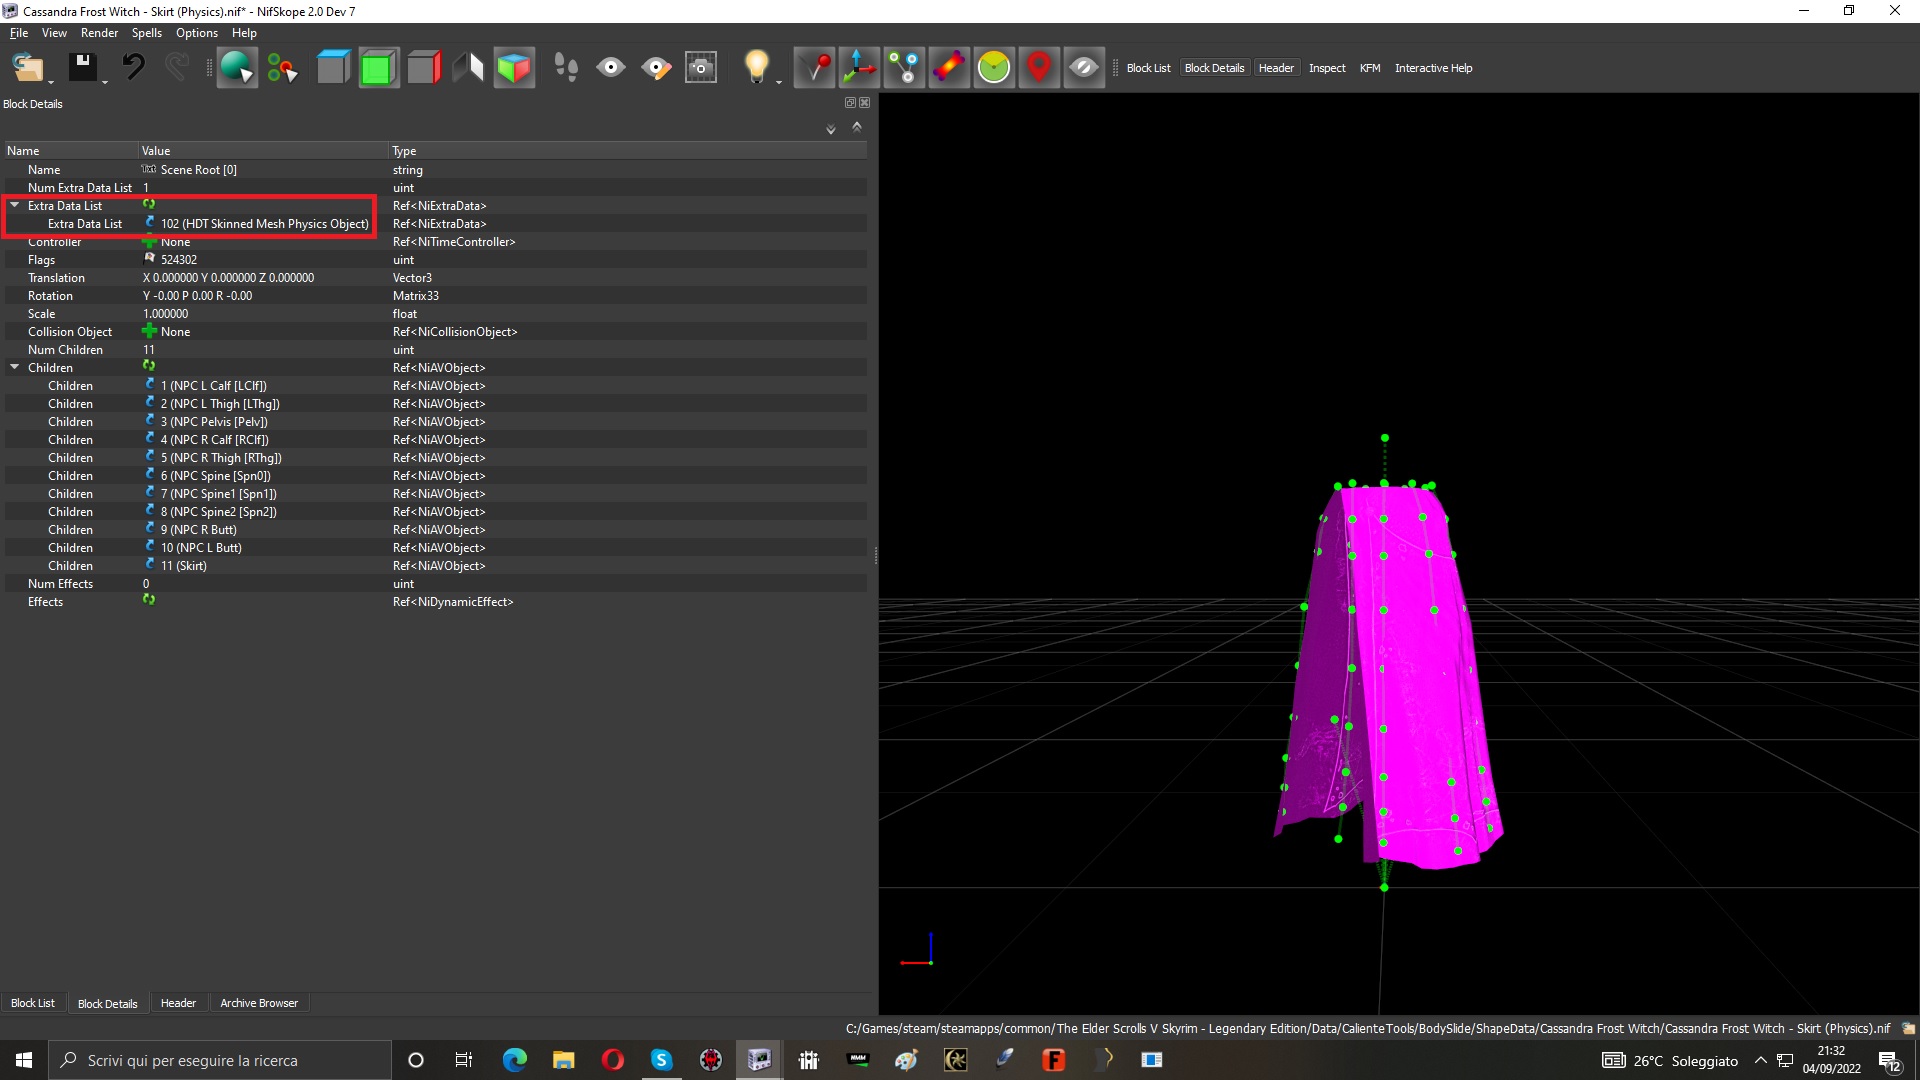Collapse the Extra Data List row
The height and width of the screenshot is (1080, 1920).
(15, 205)
